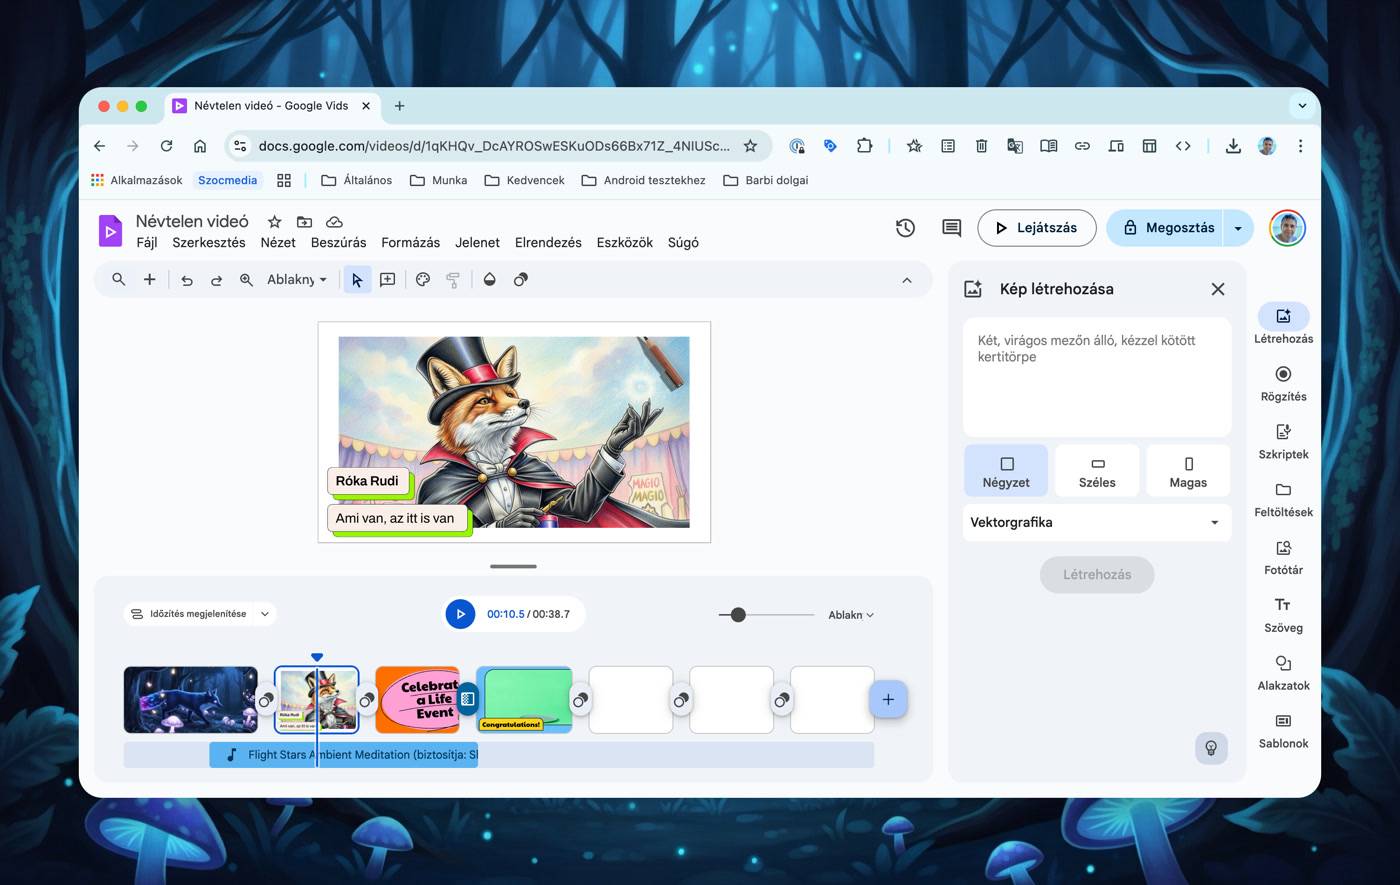Open the Elrendezés menu
The width and height of the screenshot is (1400, 885).
pos(548,243)
